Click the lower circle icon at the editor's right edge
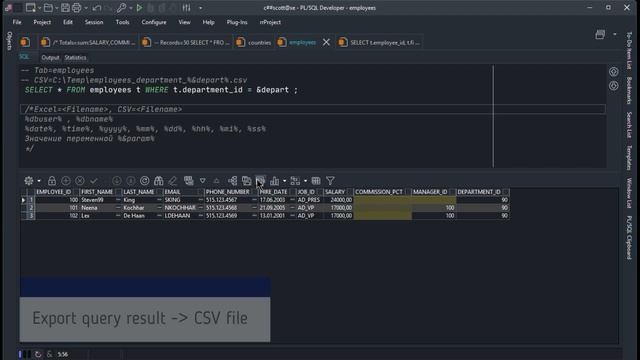This screenshot has width=640, height=360. (613, 86)
